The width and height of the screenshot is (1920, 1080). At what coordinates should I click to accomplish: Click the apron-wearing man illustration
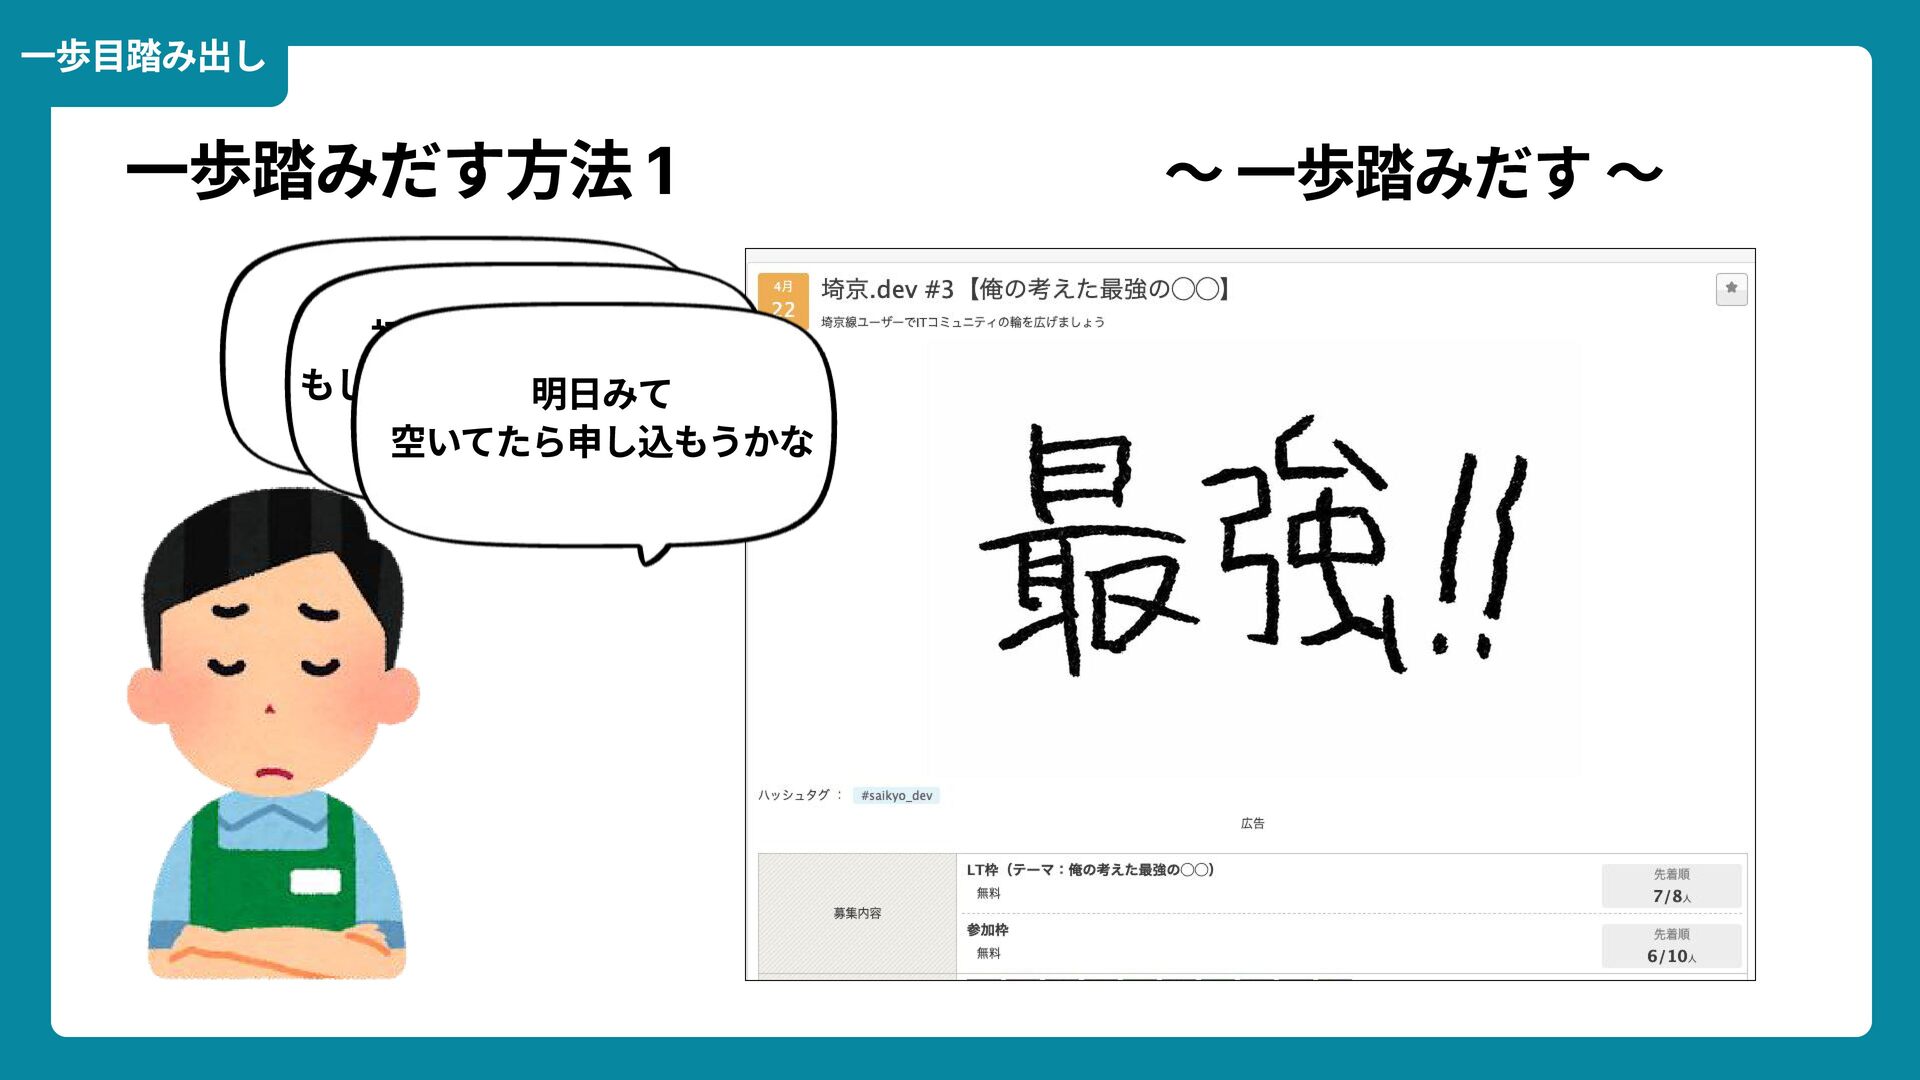(272, 740)
